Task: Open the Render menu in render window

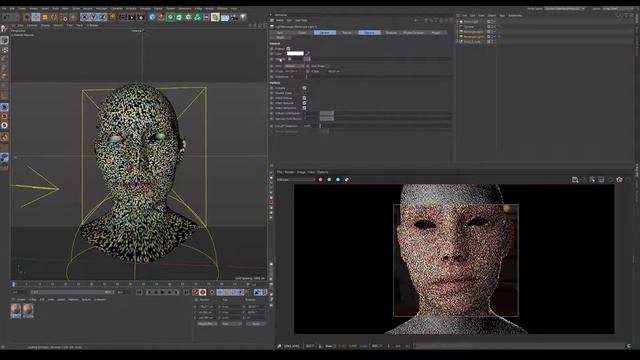Action: click(289, 172)
